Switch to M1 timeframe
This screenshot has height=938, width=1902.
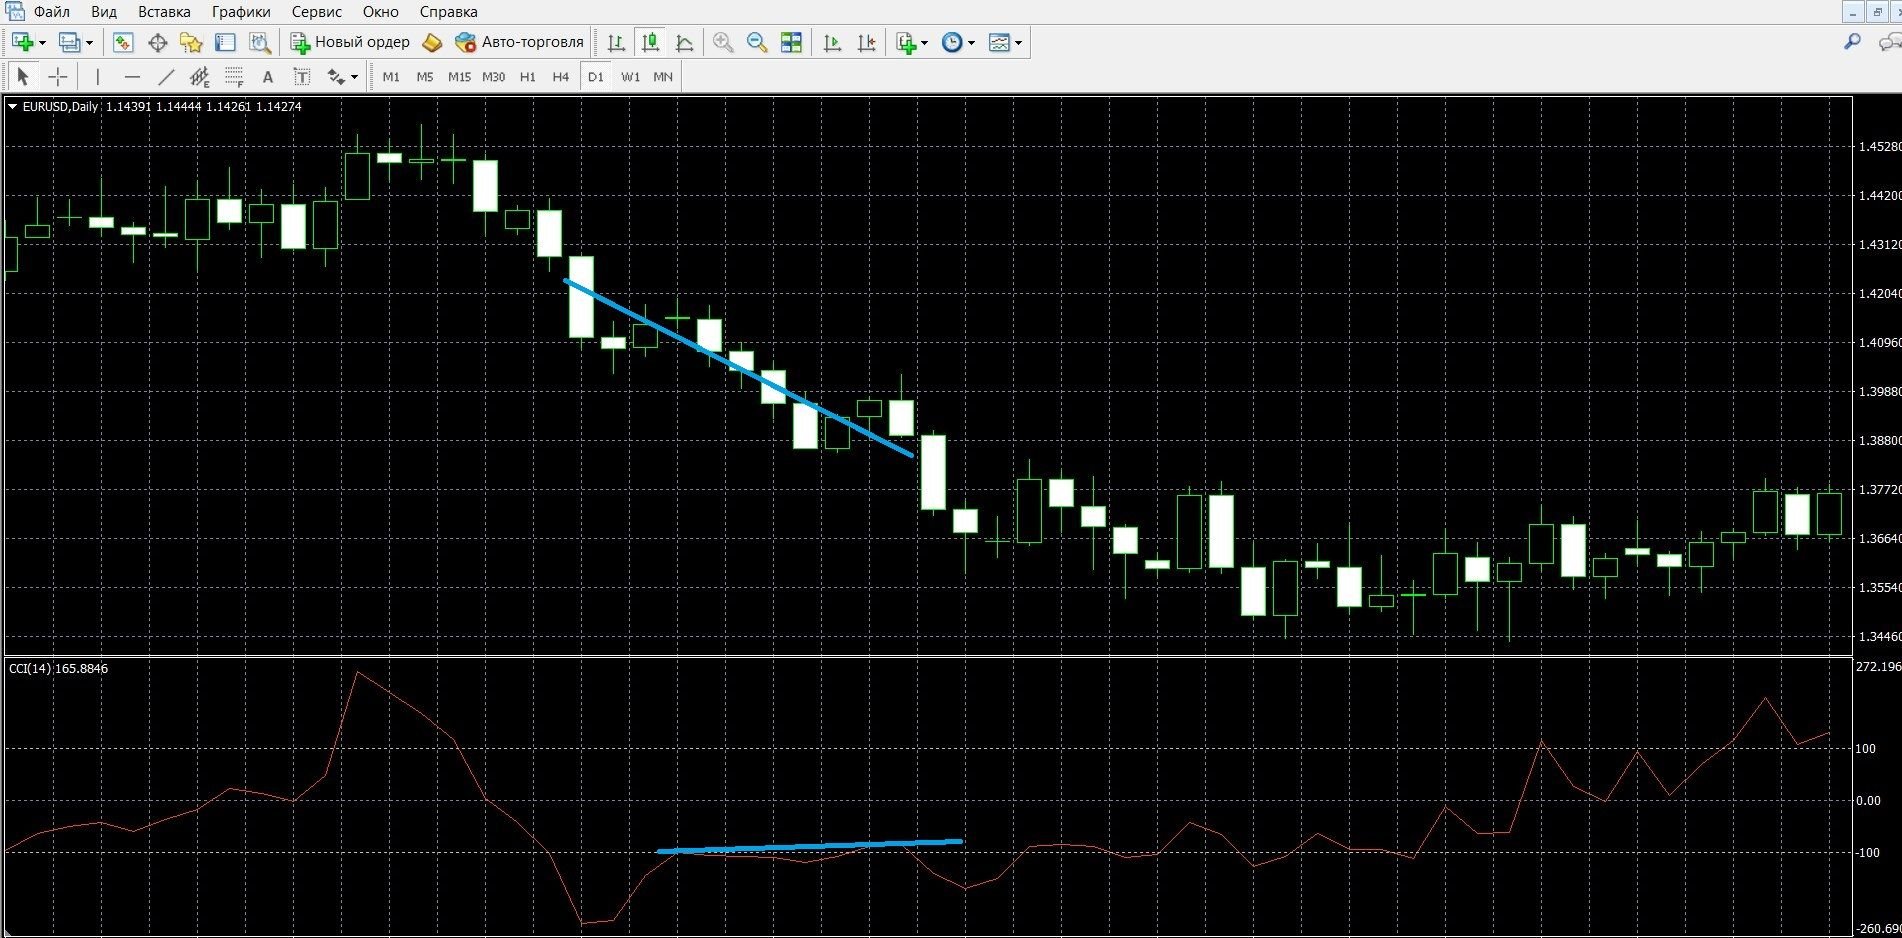[x=391, y=76]
